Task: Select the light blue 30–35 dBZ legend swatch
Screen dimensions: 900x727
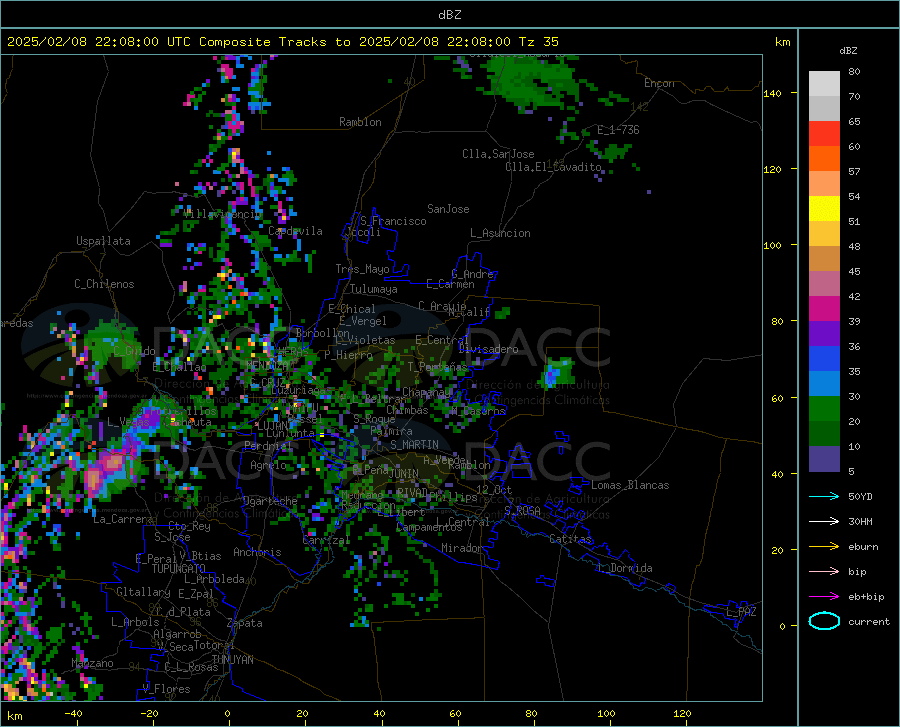Action: coord(824,384)
